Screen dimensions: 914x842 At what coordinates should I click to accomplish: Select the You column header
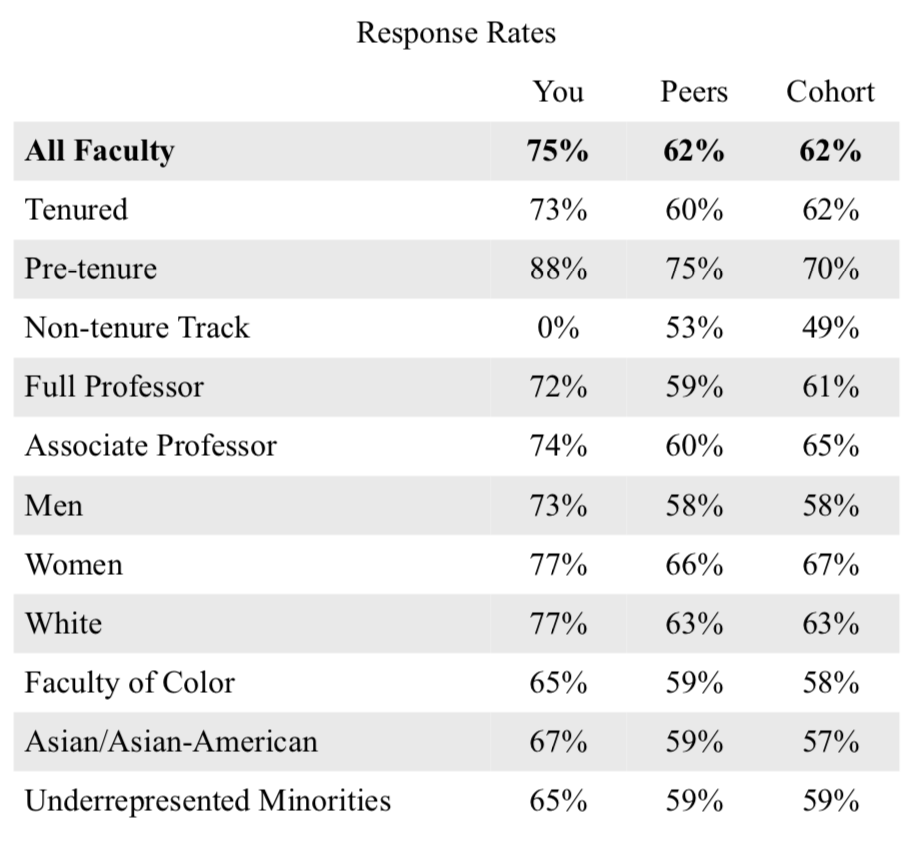(x=557, y=92)
